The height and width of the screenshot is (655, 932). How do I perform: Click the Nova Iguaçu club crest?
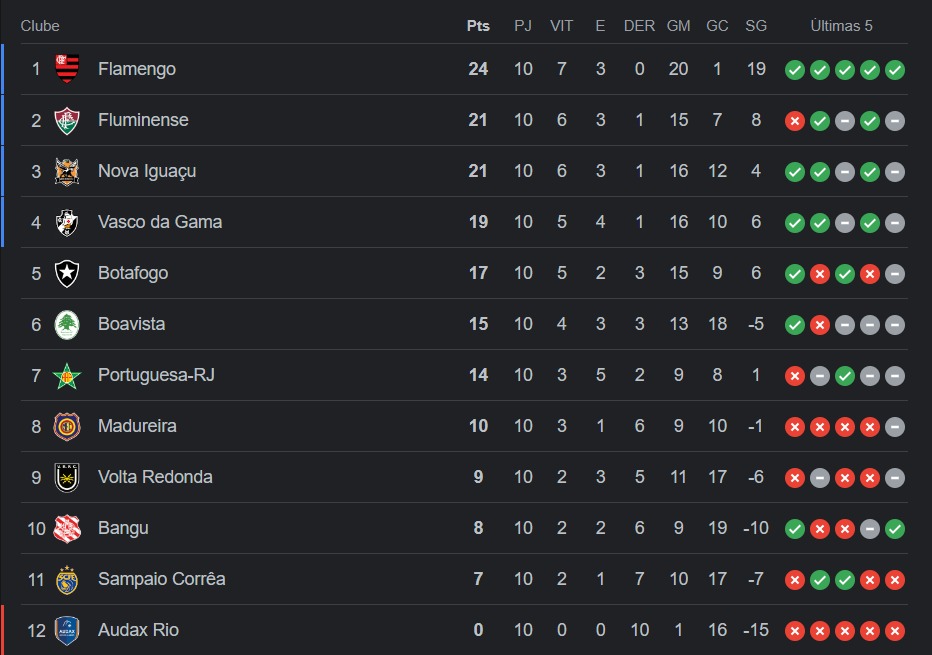[x=67, y=171]
